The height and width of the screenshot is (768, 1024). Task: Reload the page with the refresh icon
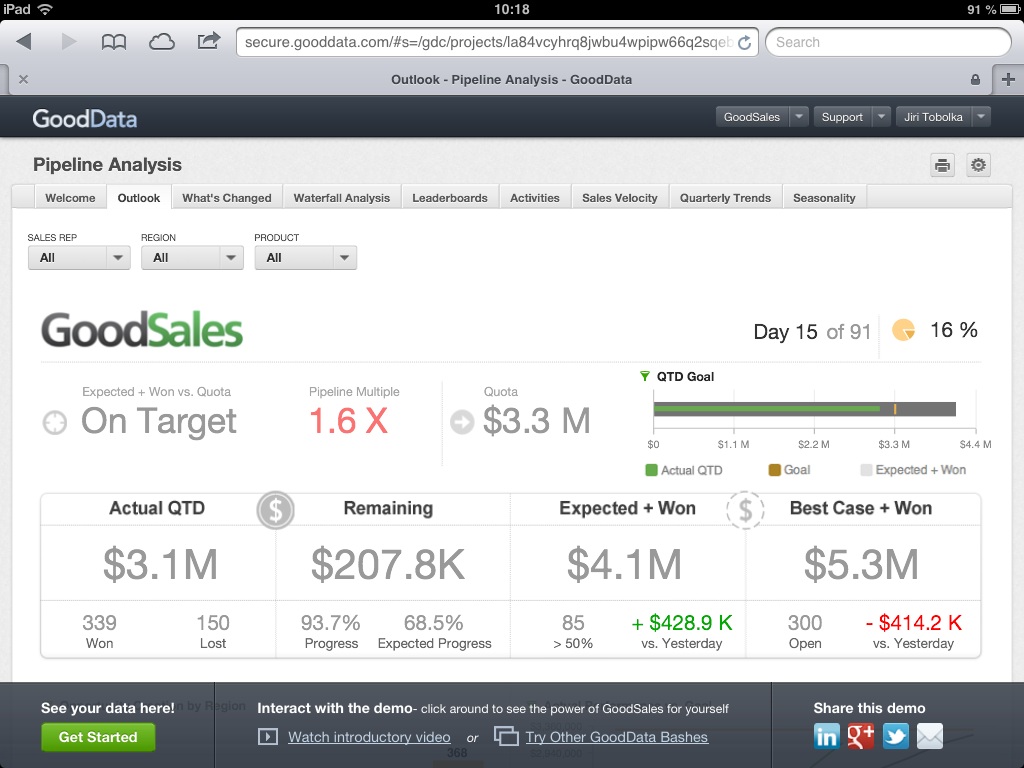[744, 43]
